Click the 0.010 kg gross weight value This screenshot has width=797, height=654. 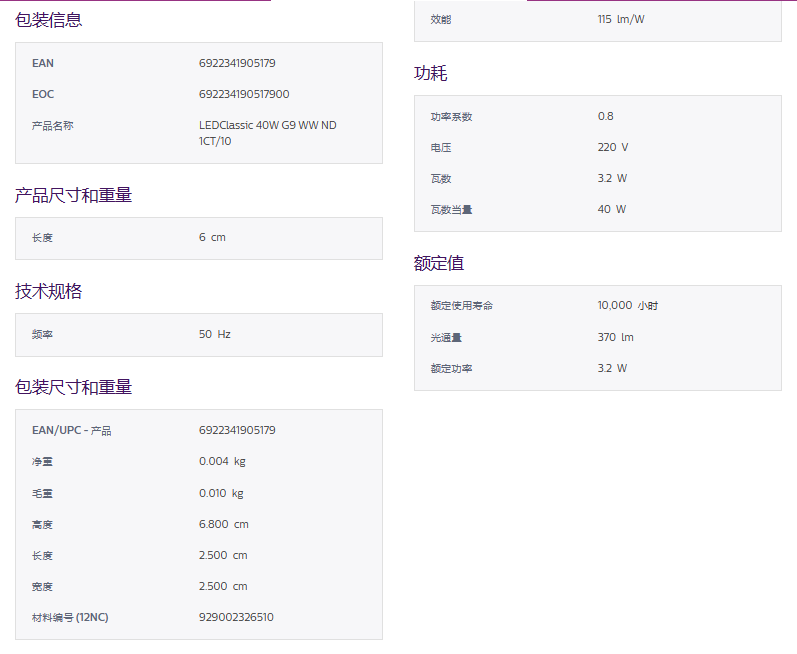click(x=221, y=493)
